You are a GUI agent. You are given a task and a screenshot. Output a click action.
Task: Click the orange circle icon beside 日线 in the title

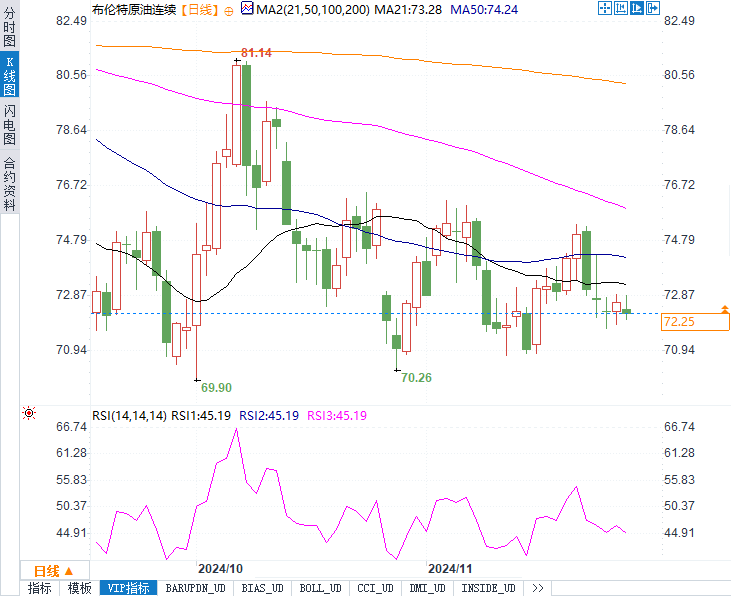point(229,10)
